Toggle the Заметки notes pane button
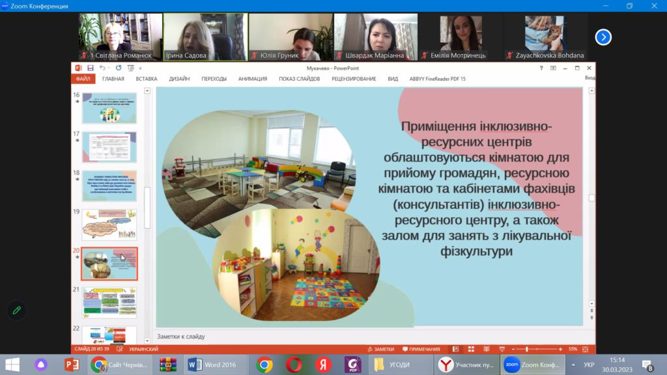 click(x=381, y=349)
